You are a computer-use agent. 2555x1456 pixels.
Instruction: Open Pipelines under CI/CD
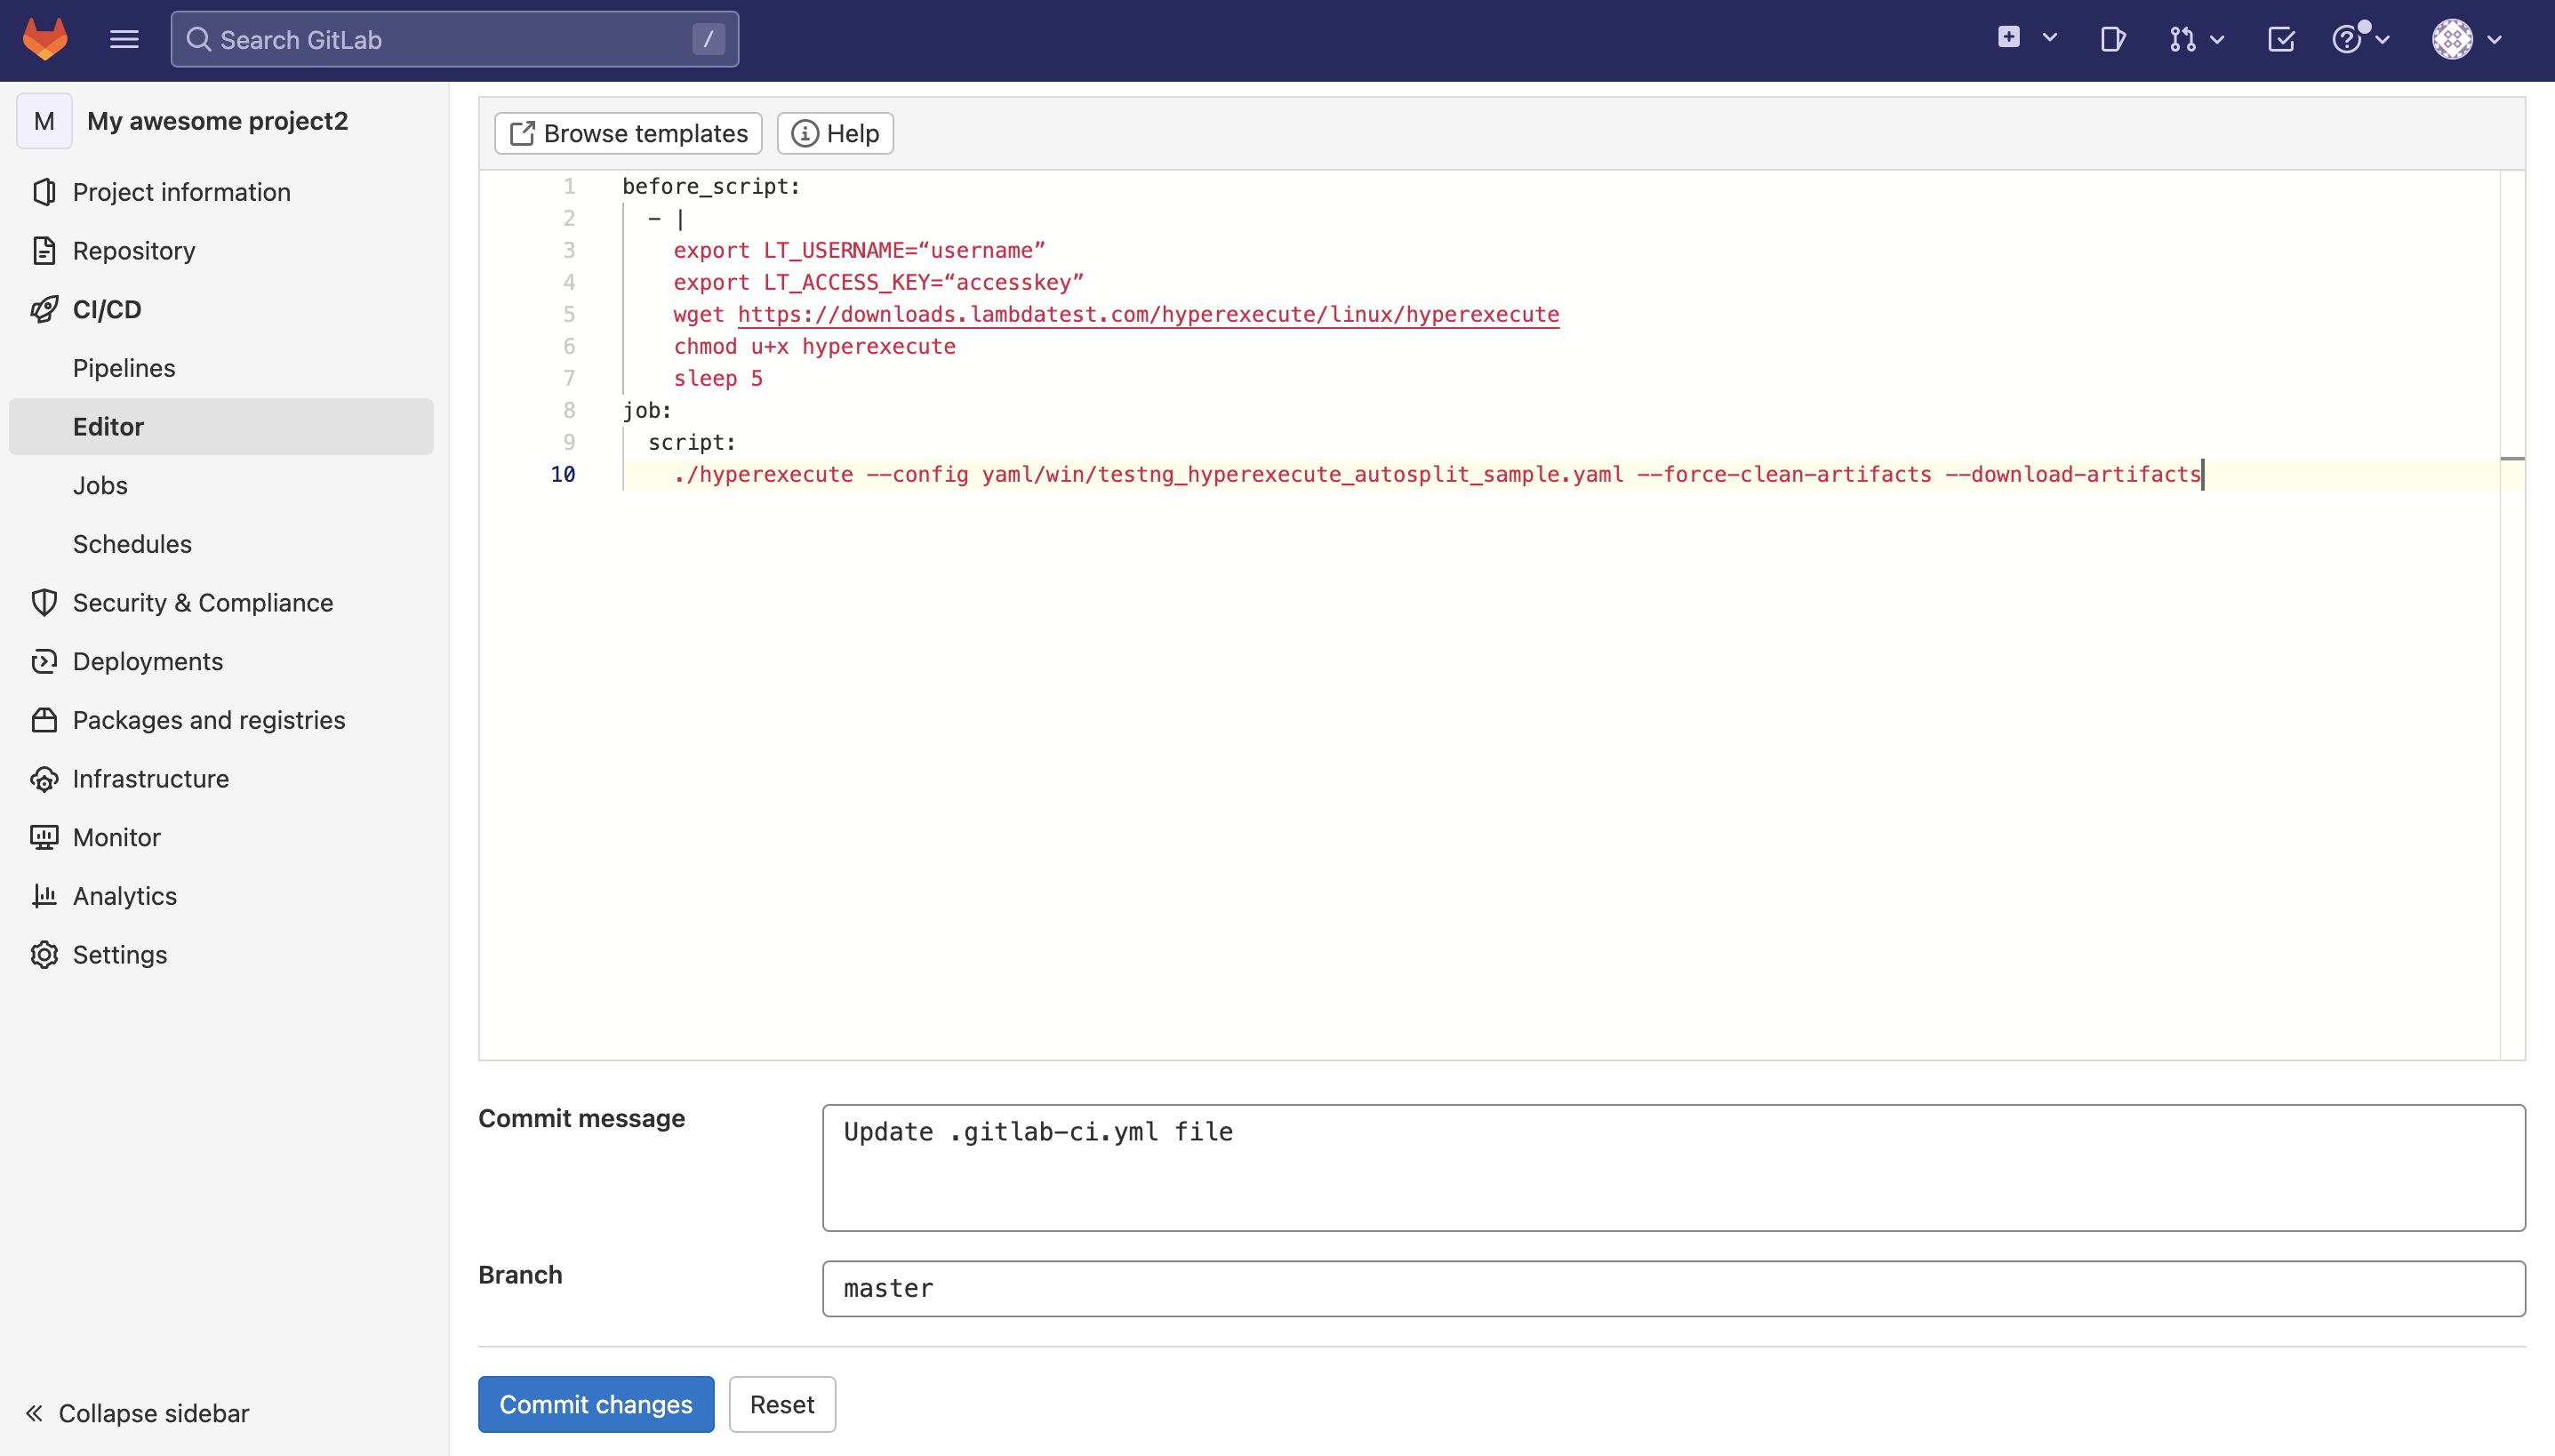coord(124,368)
